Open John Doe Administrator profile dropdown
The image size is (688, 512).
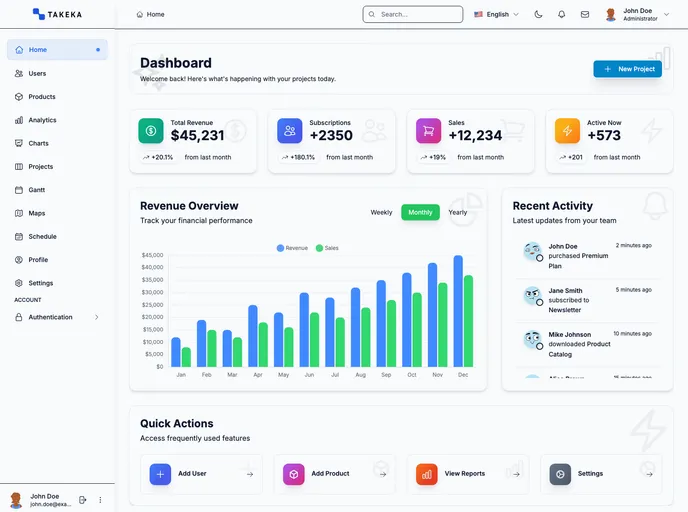[635, 14]
